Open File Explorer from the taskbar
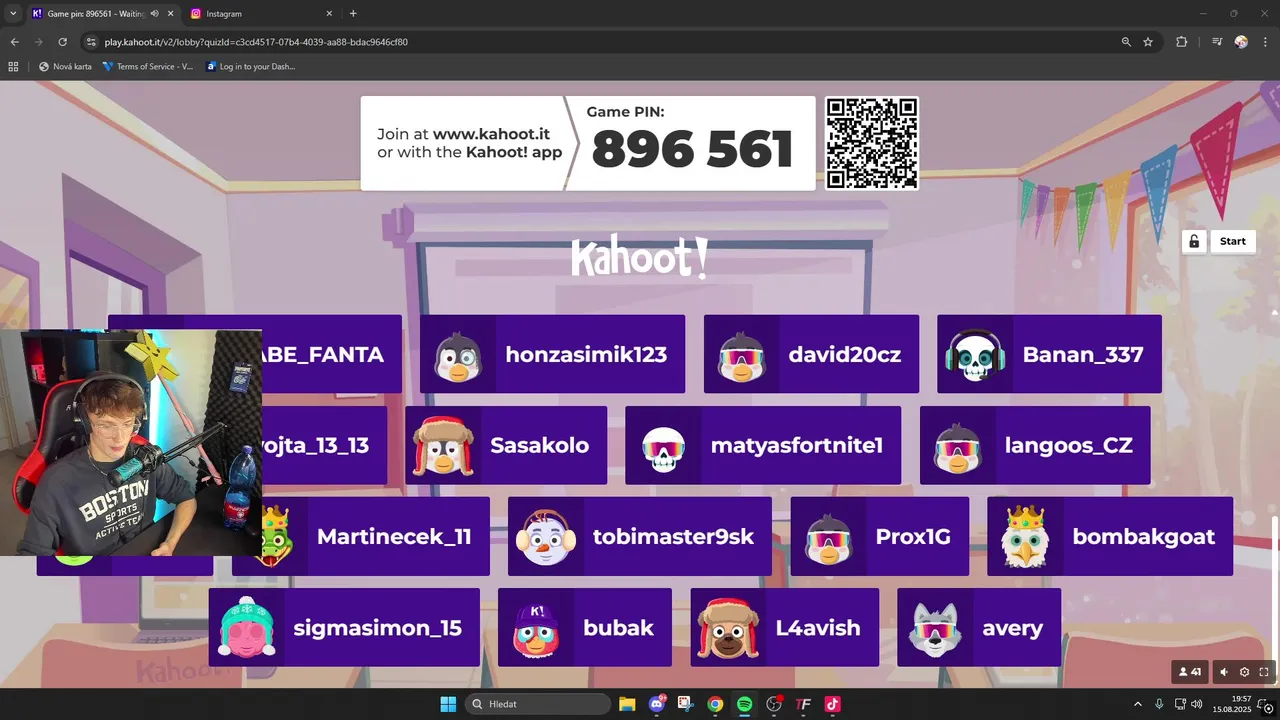Viewport: 1280px width, 720px height. tap(627, 704)
